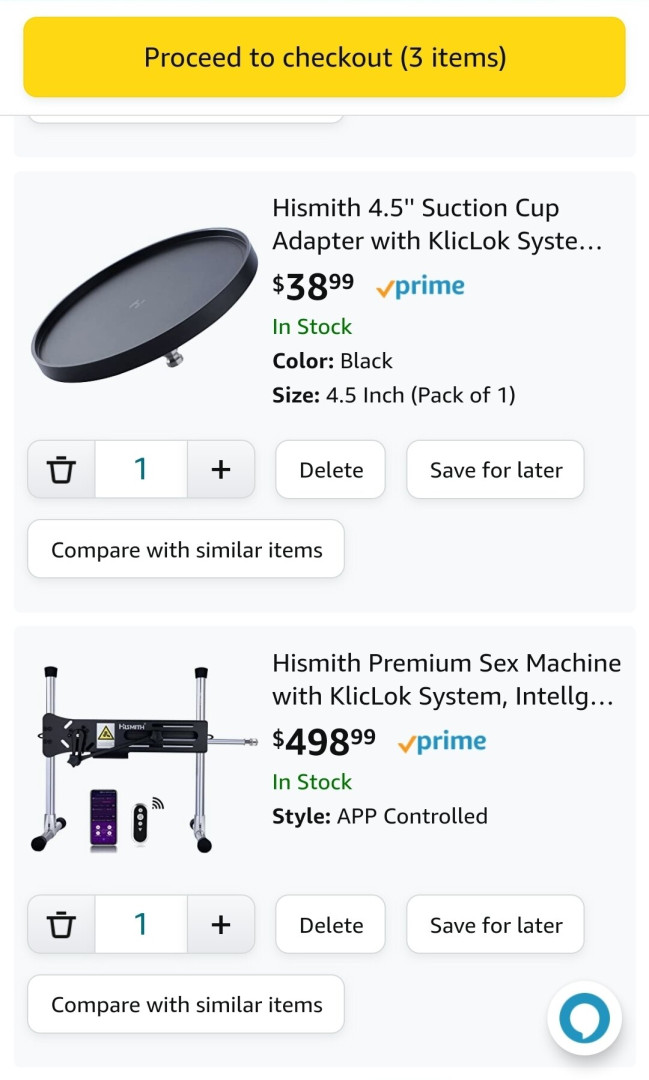The height and width of the screenshot is (1080, 649).
Task: Compare Premium Machine with similar items
Action: [x=186, y=1004]
